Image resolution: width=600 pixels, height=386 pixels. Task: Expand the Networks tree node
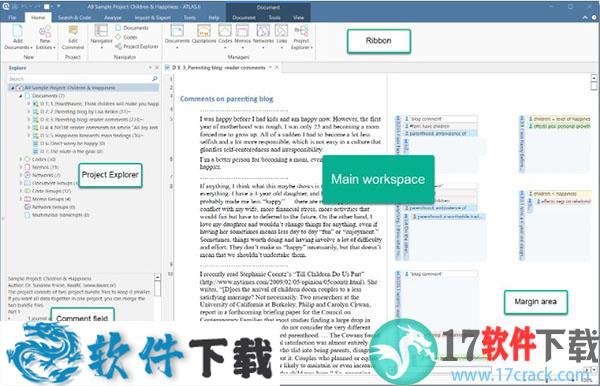(x=21, y=175)
